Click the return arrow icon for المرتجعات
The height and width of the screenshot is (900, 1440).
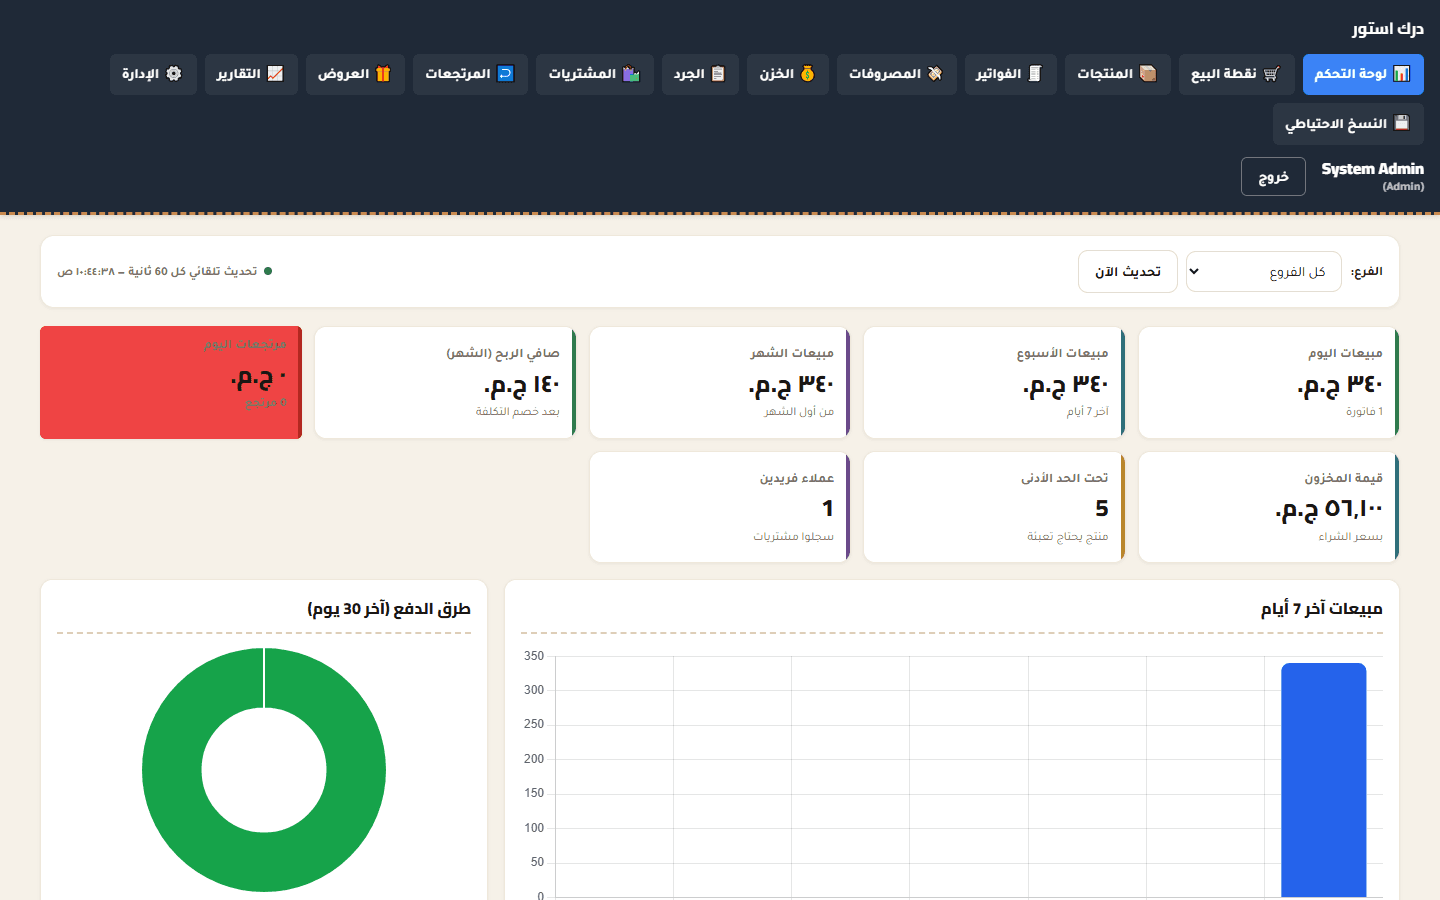pos(505,74)
